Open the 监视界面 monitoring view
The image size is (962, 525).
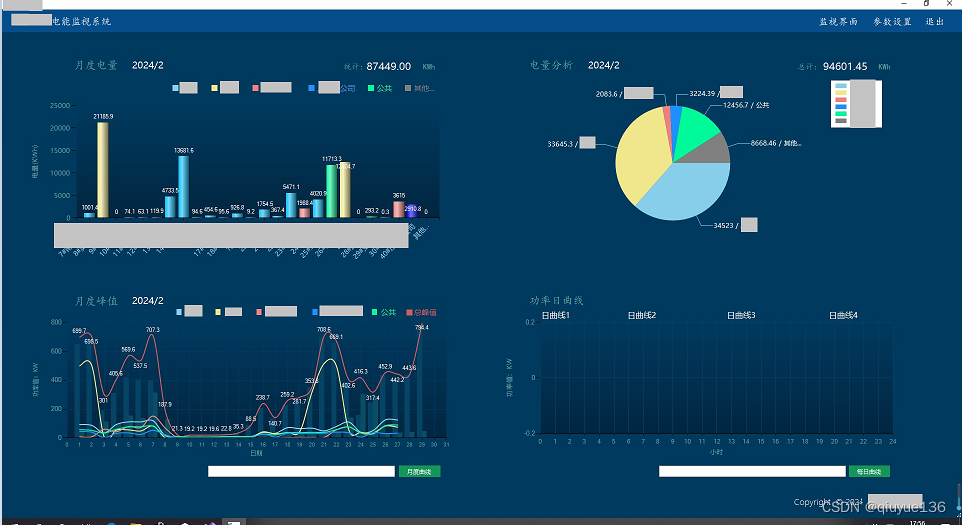coord(838,21)
